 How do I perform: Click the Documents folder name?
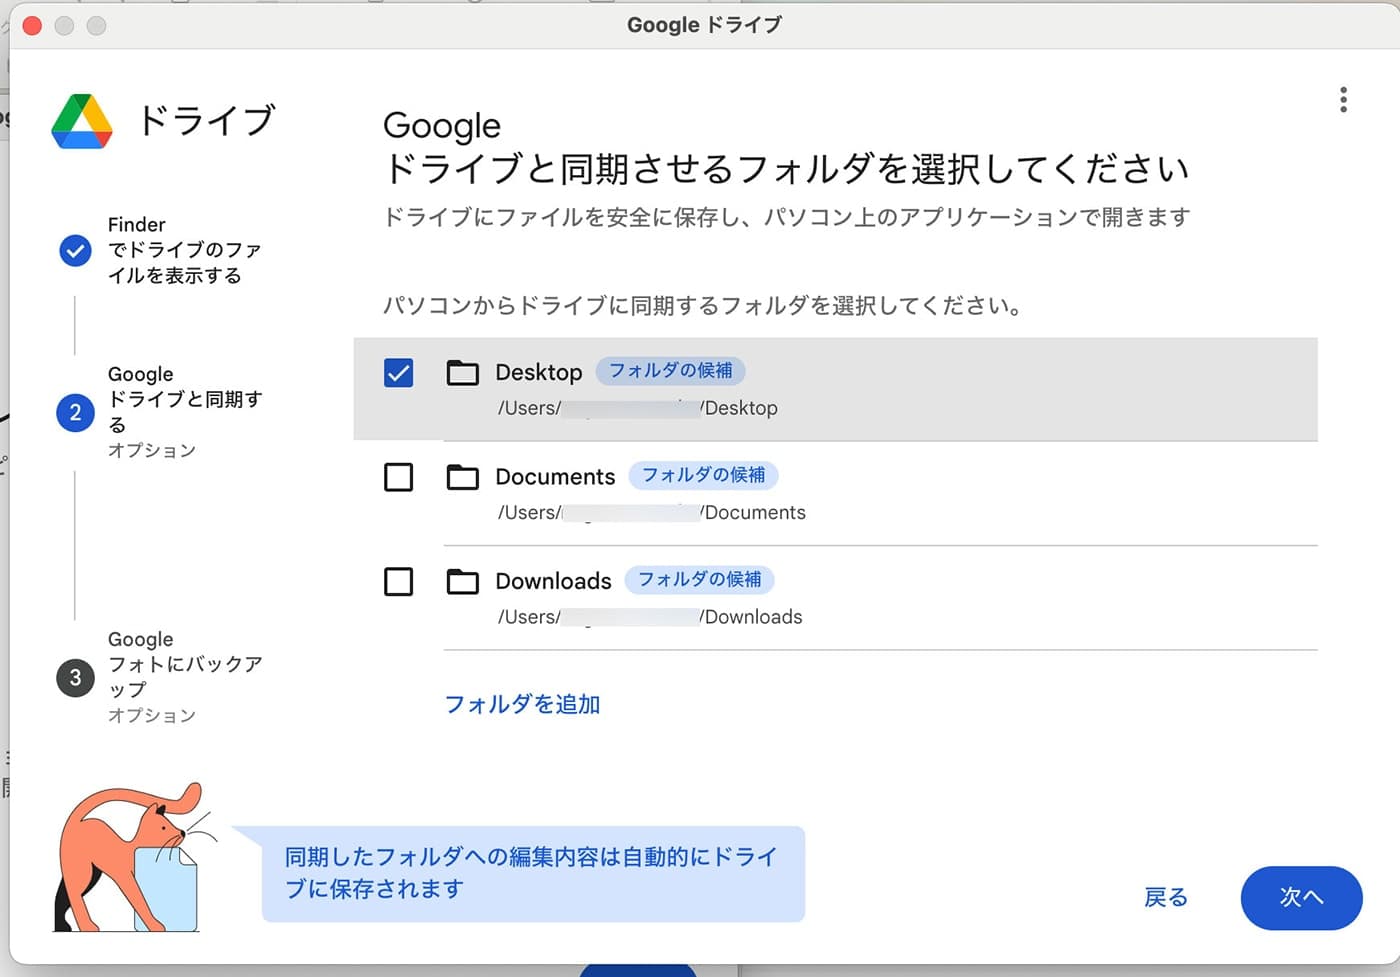pyautogui.click(x=555, y=477)
